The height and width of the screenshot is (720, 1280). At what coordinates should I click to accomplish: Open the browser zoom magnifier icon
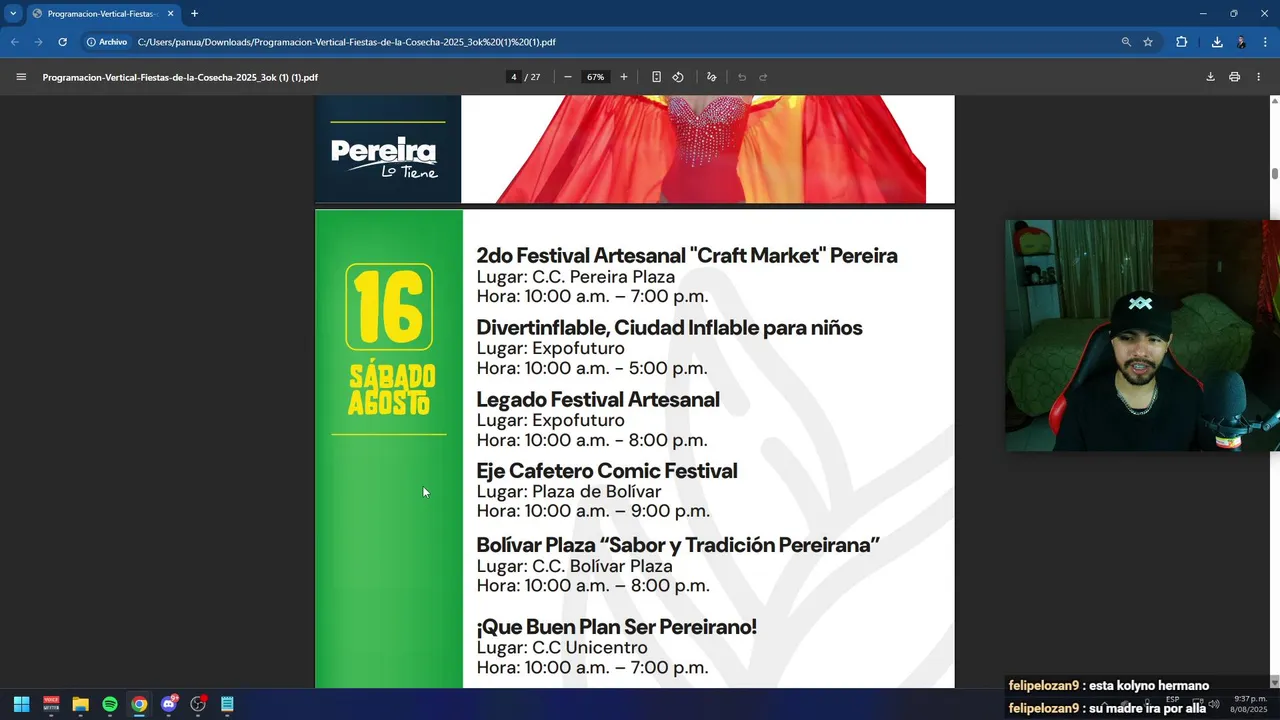tap(1126, 42)
